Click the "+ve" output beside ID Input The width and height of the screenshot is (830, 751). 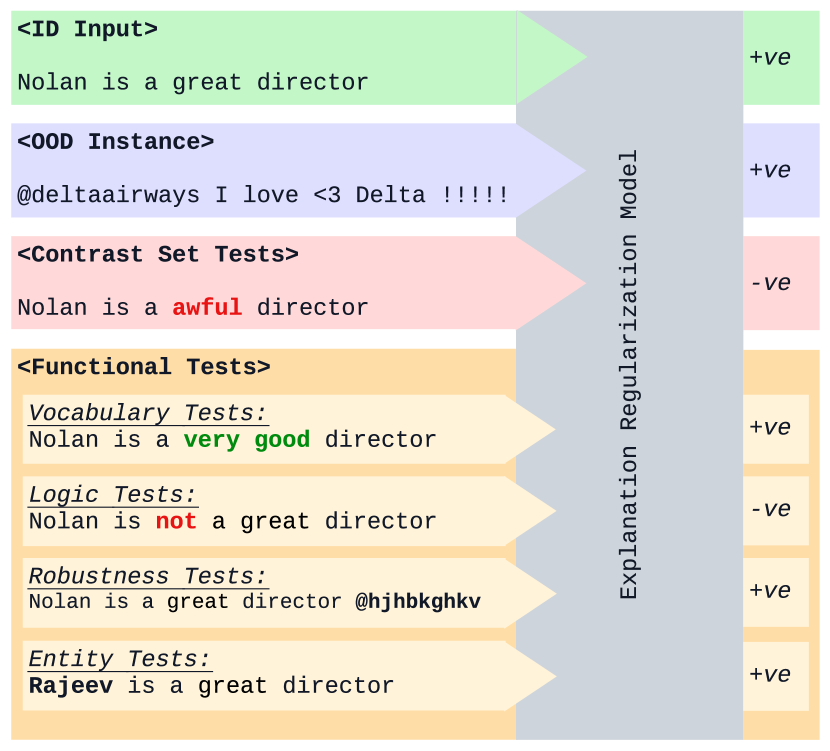770,58
